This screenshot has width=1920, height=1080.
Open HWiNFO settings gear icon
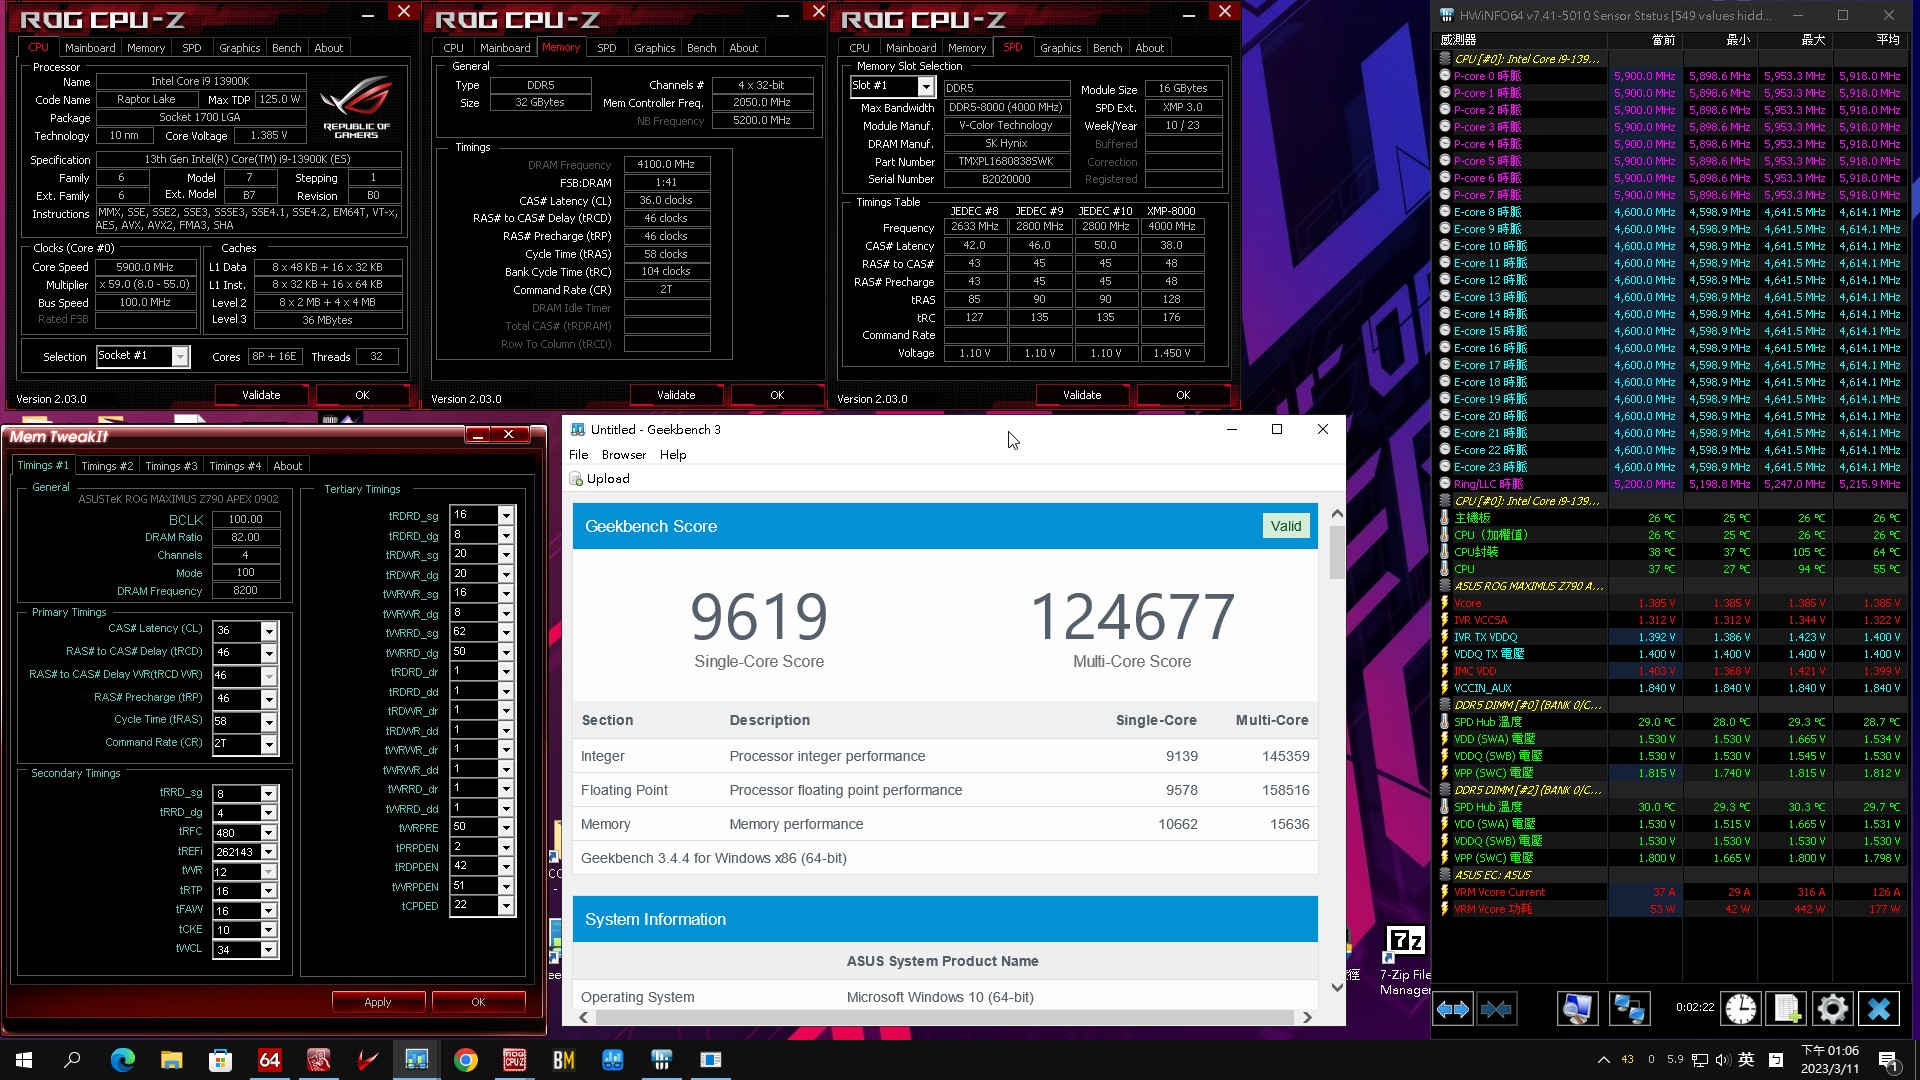[1832, 1009]
